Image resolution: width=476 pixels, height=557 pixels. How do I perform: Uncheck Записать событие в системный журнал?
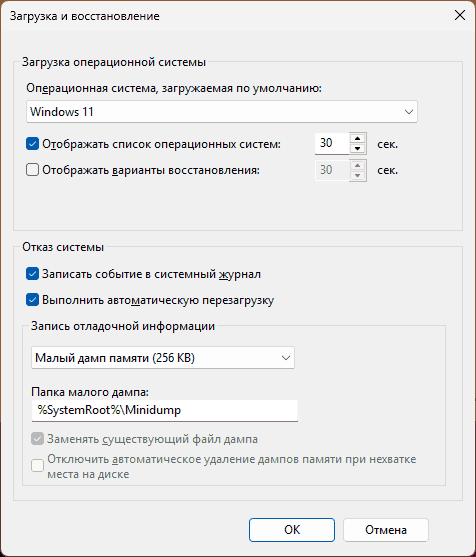(x=32, y=274)
